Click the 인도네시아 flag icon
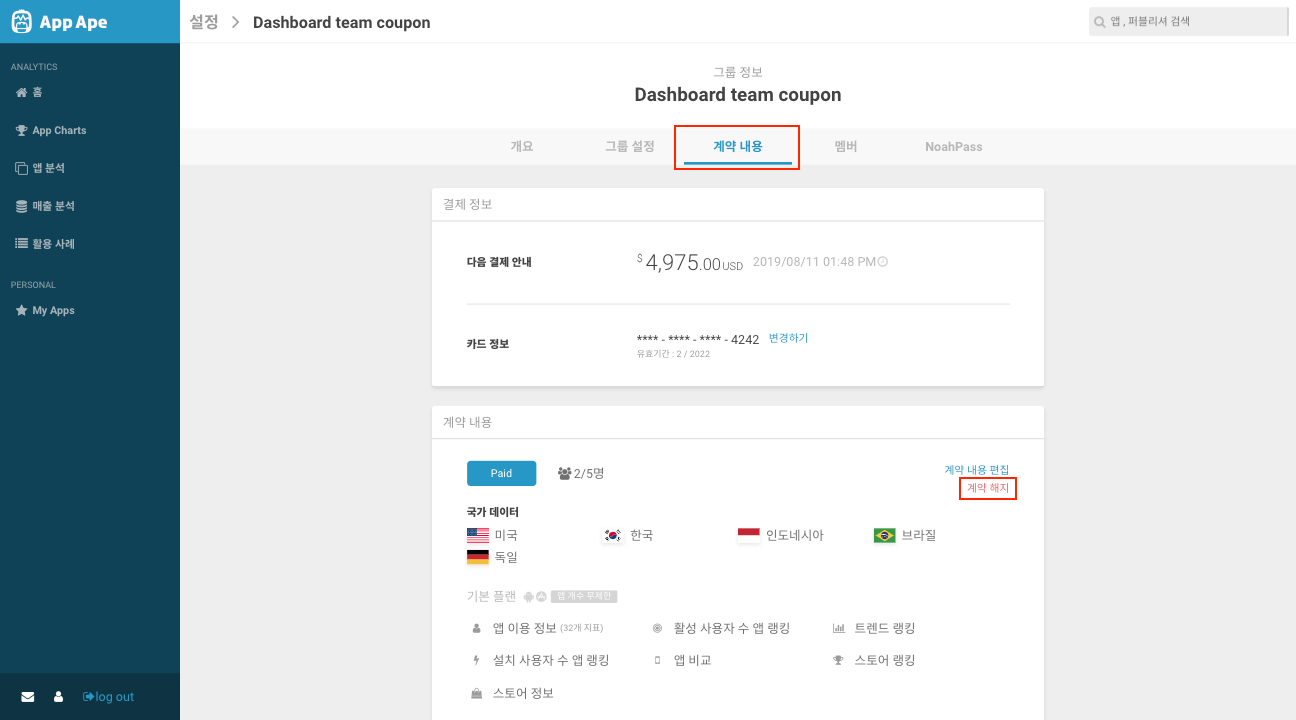This screenshot has height=720, width=1296. [749, 535]
